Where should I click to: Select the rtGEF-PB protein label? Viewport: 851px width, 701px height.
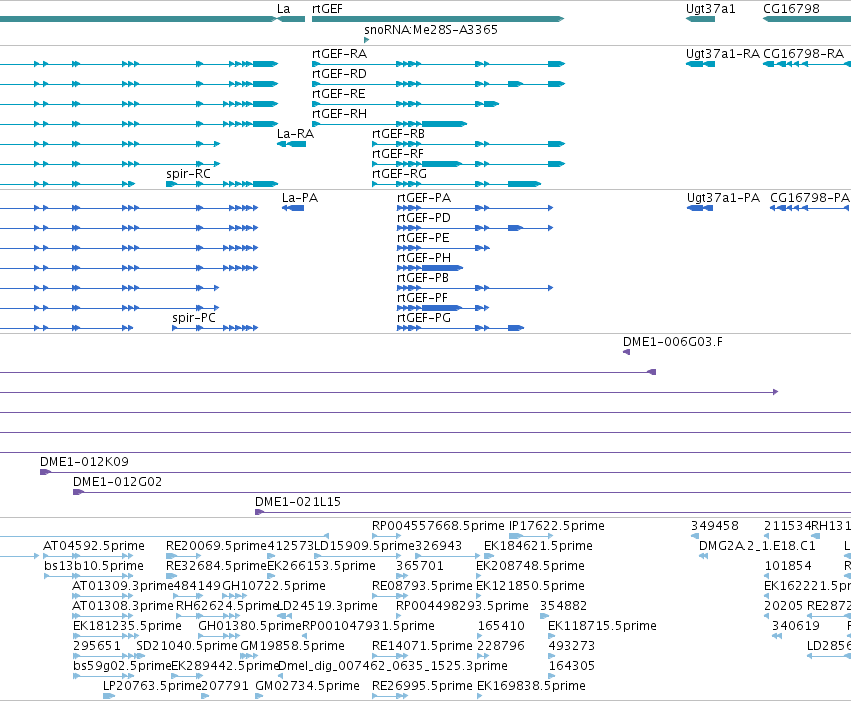coord(423,278)
